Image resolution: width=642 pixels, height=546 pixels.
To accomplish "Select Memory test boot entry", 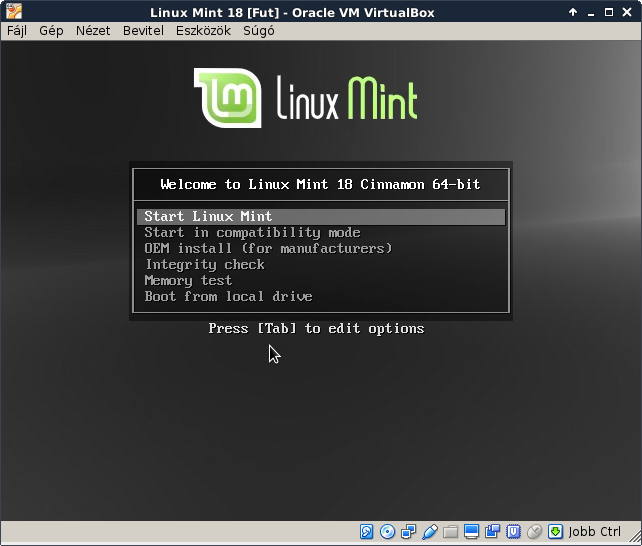I will tap(321, 280).
